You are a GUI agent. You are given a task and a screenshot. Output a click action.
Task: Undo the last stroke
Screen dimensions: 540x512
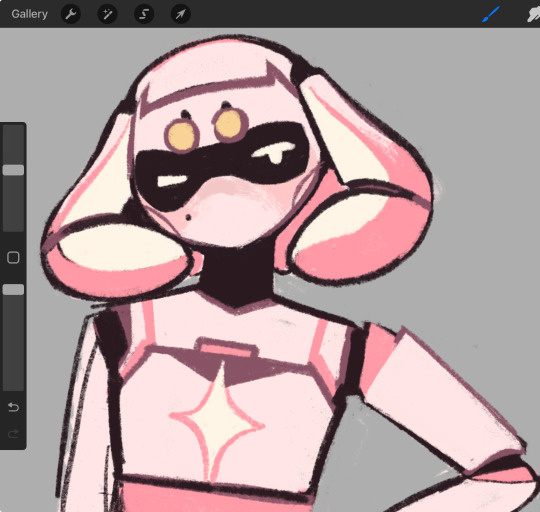(x=13, y=408)
